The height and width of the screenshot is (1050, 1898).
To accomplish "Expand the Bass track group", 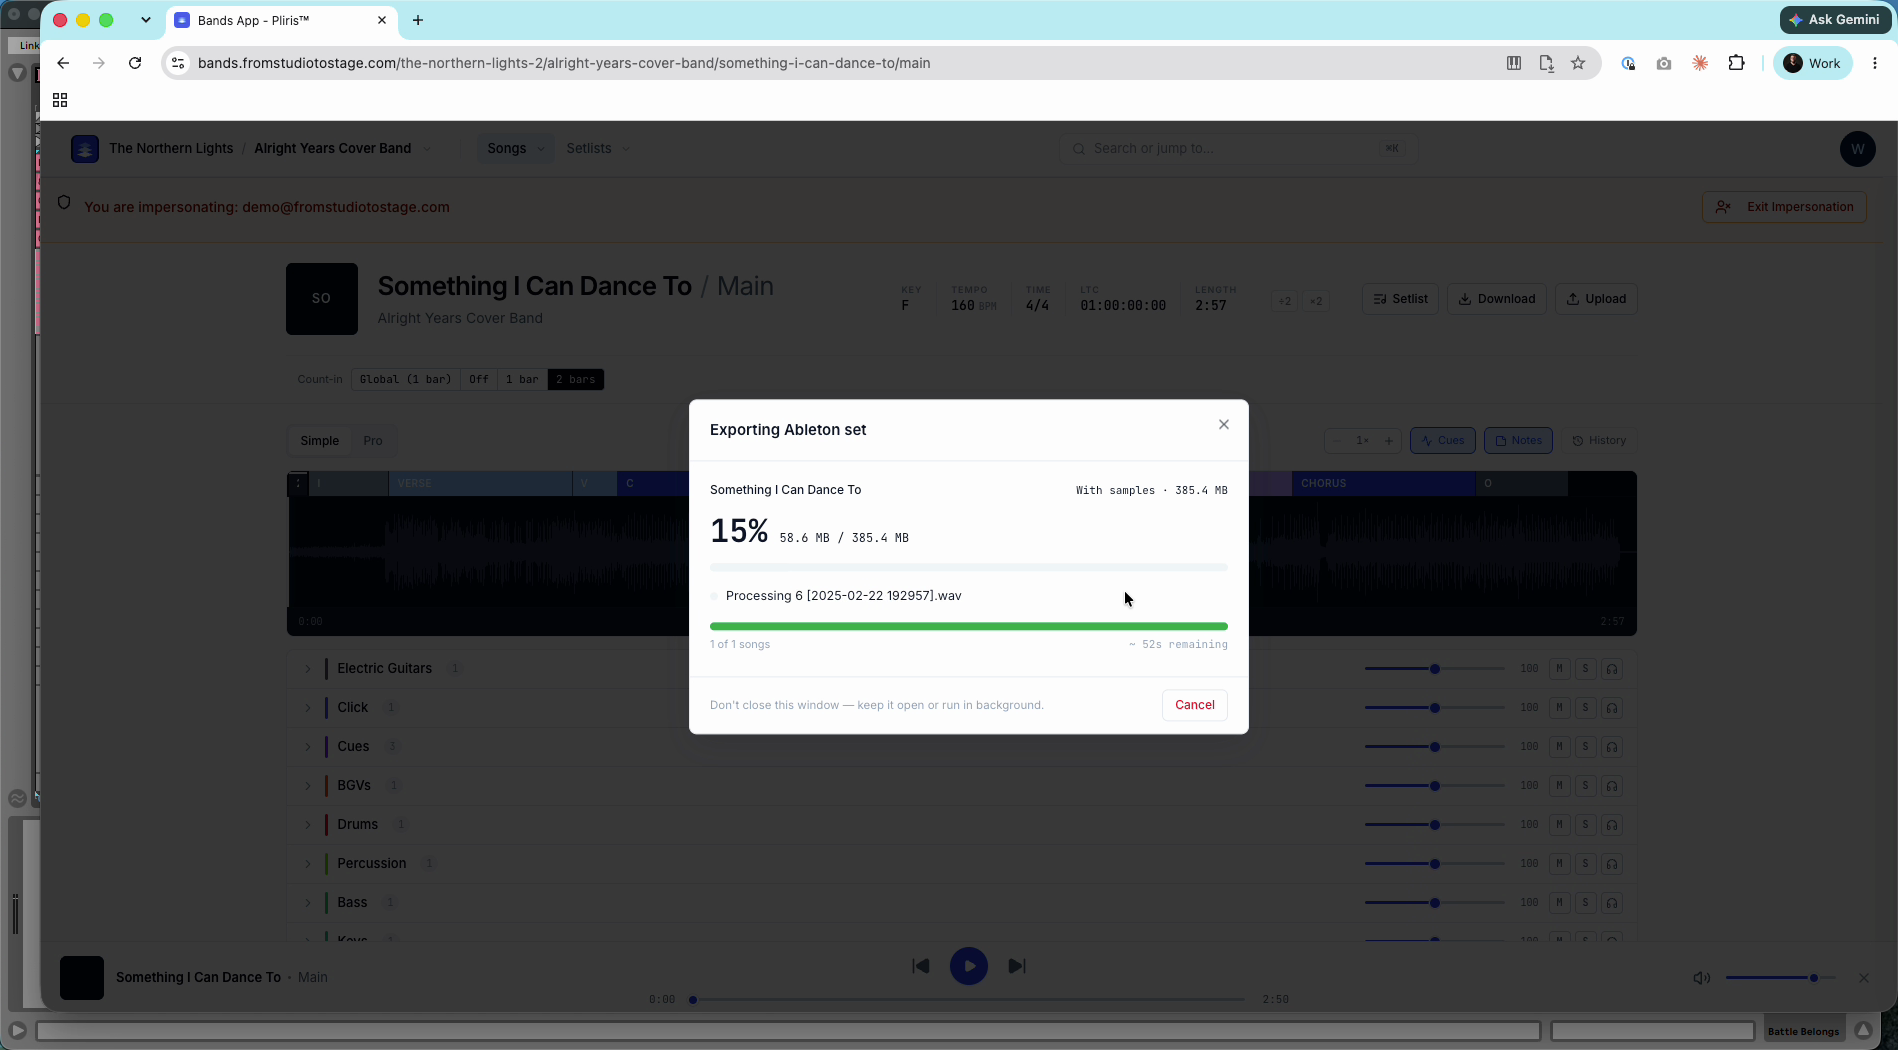I will point(308,903).
